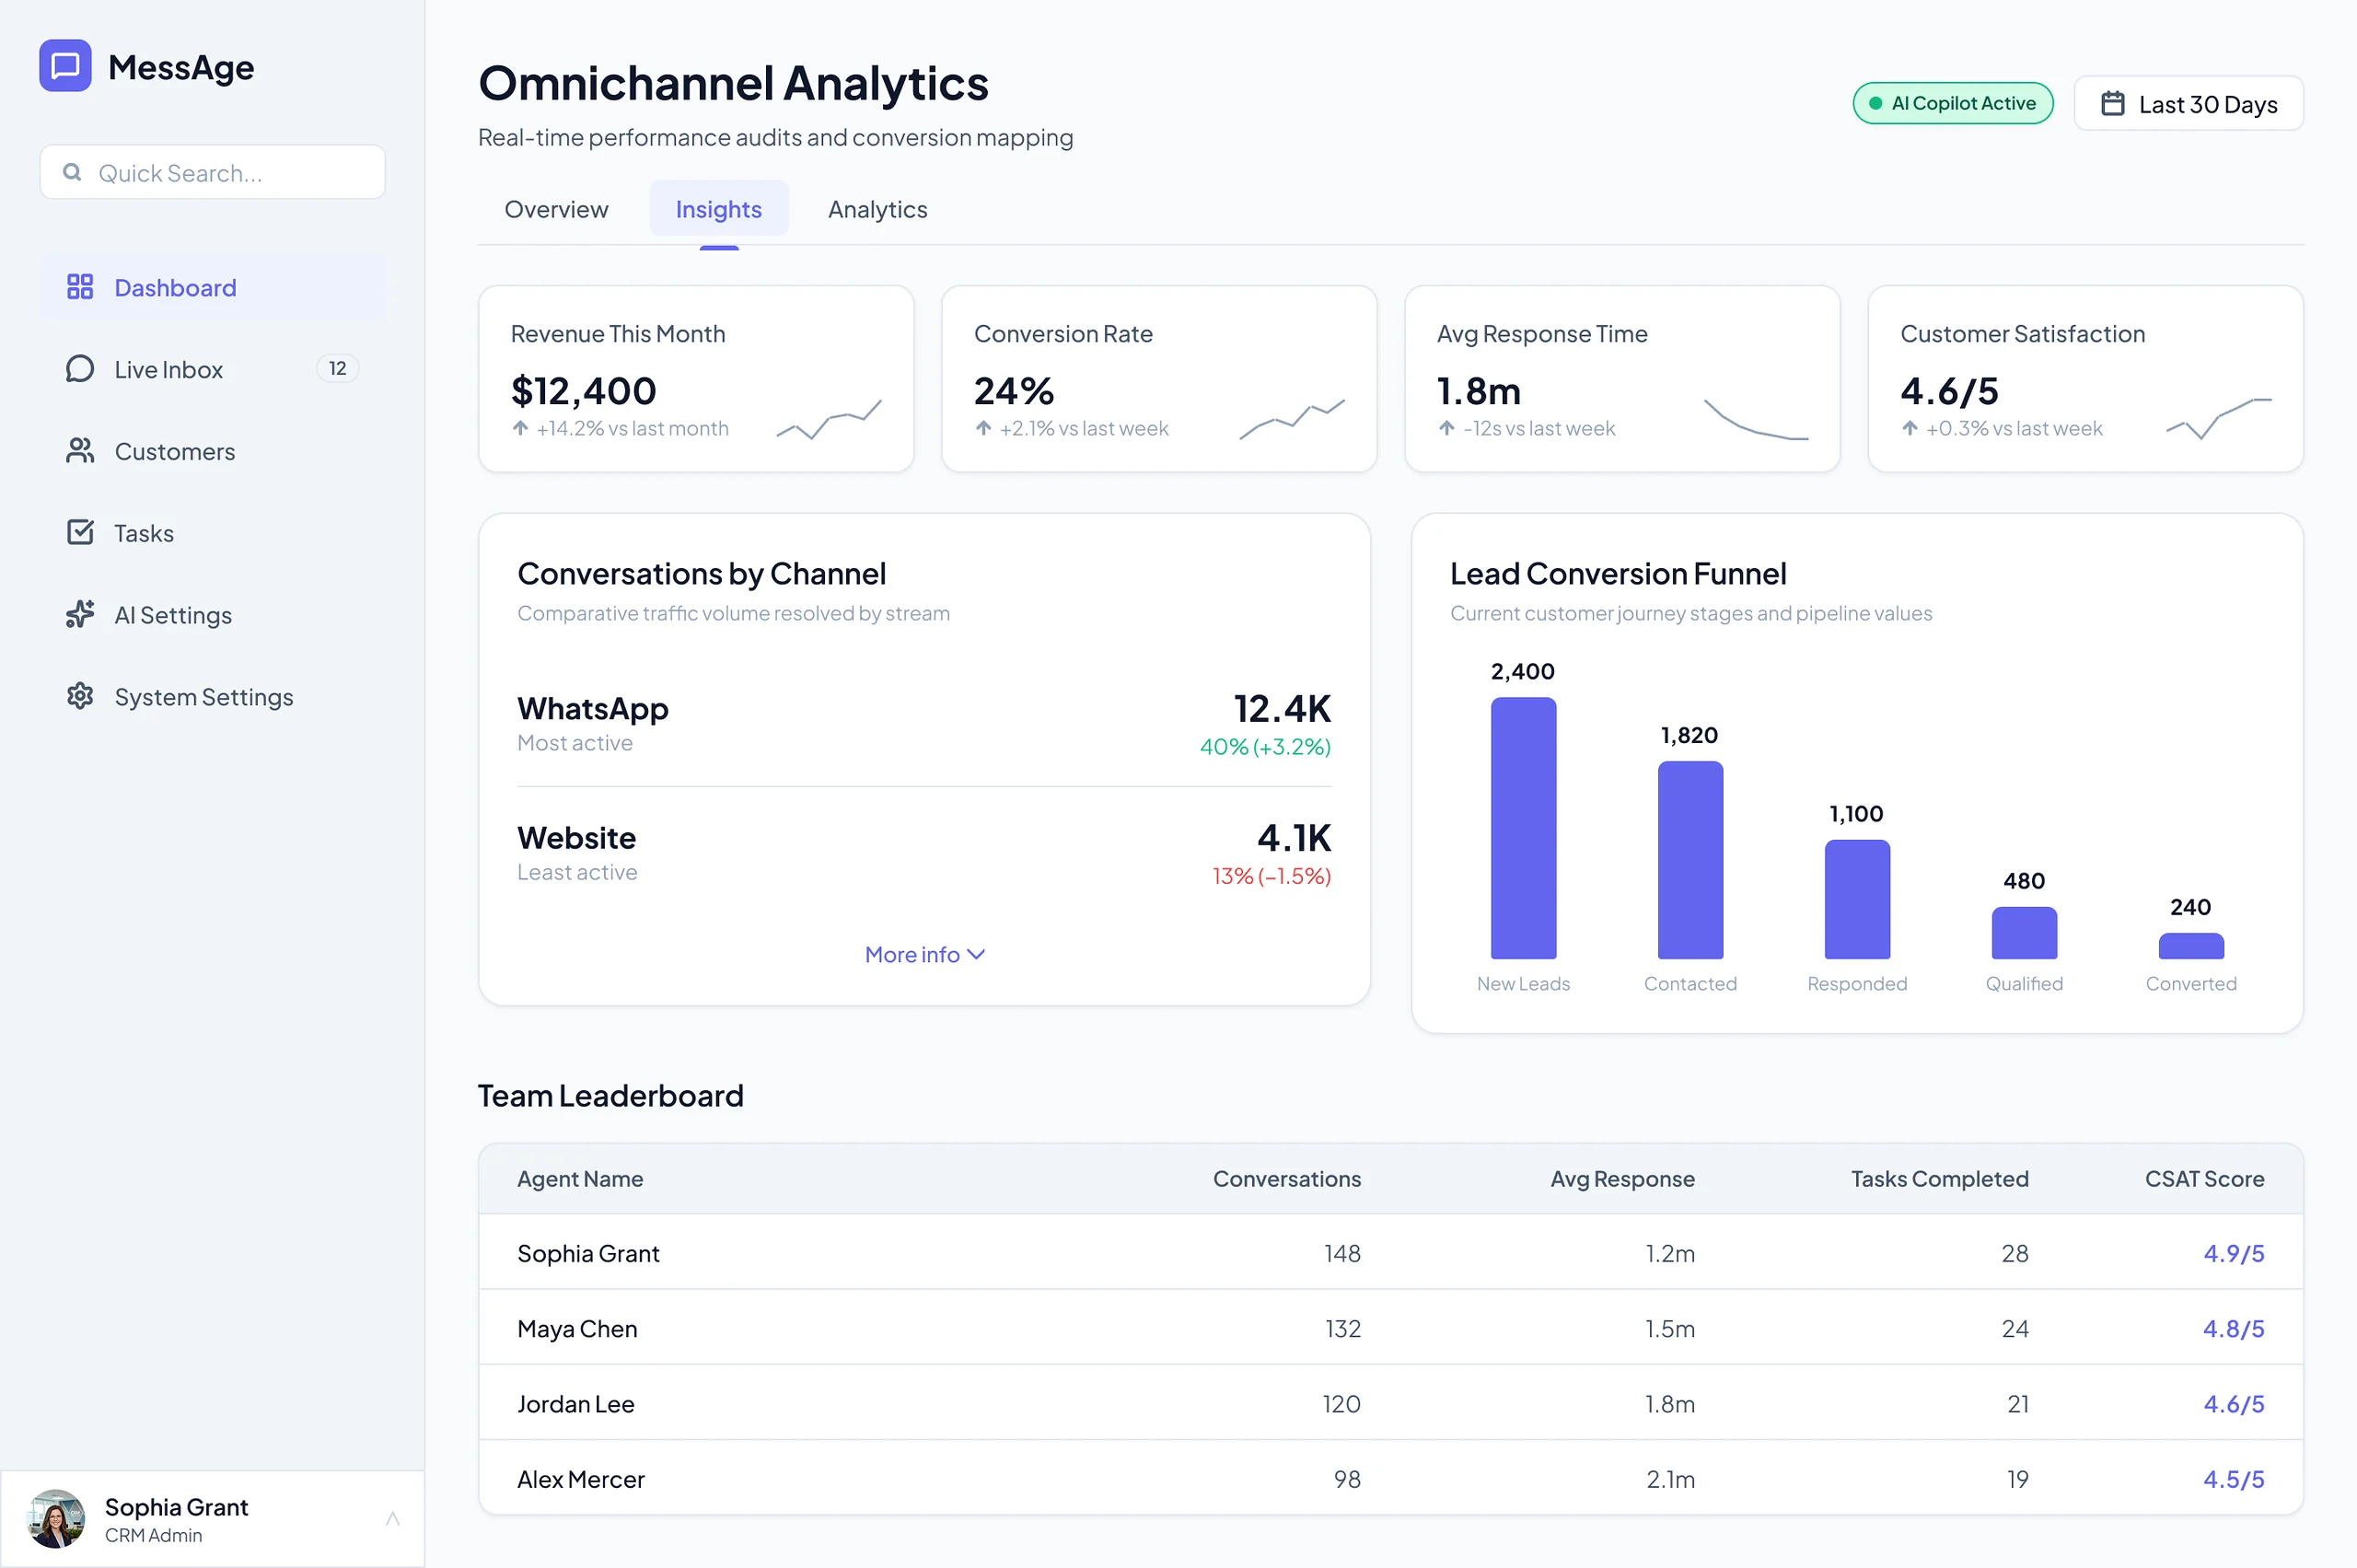Open Live Inbox from sidebar
Screen dimensions: 2357x1568
point(212,369)
